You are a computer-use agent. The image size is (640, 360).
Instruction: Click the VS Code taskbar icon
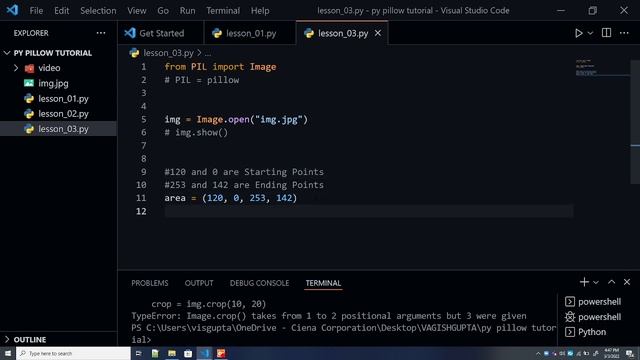(204, 353)
